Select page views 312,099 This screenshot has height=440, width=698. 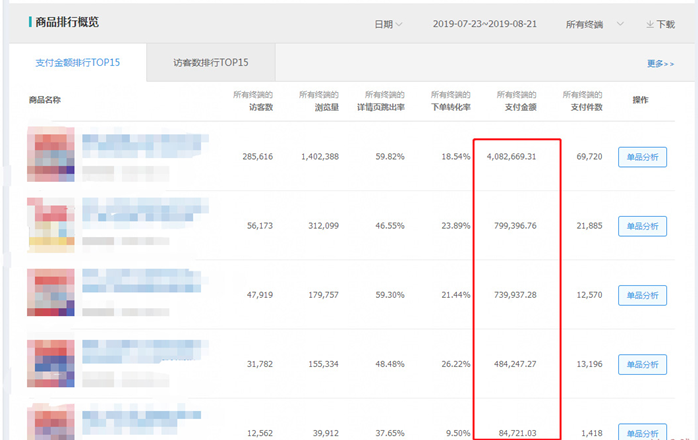[x=324, y=226]
